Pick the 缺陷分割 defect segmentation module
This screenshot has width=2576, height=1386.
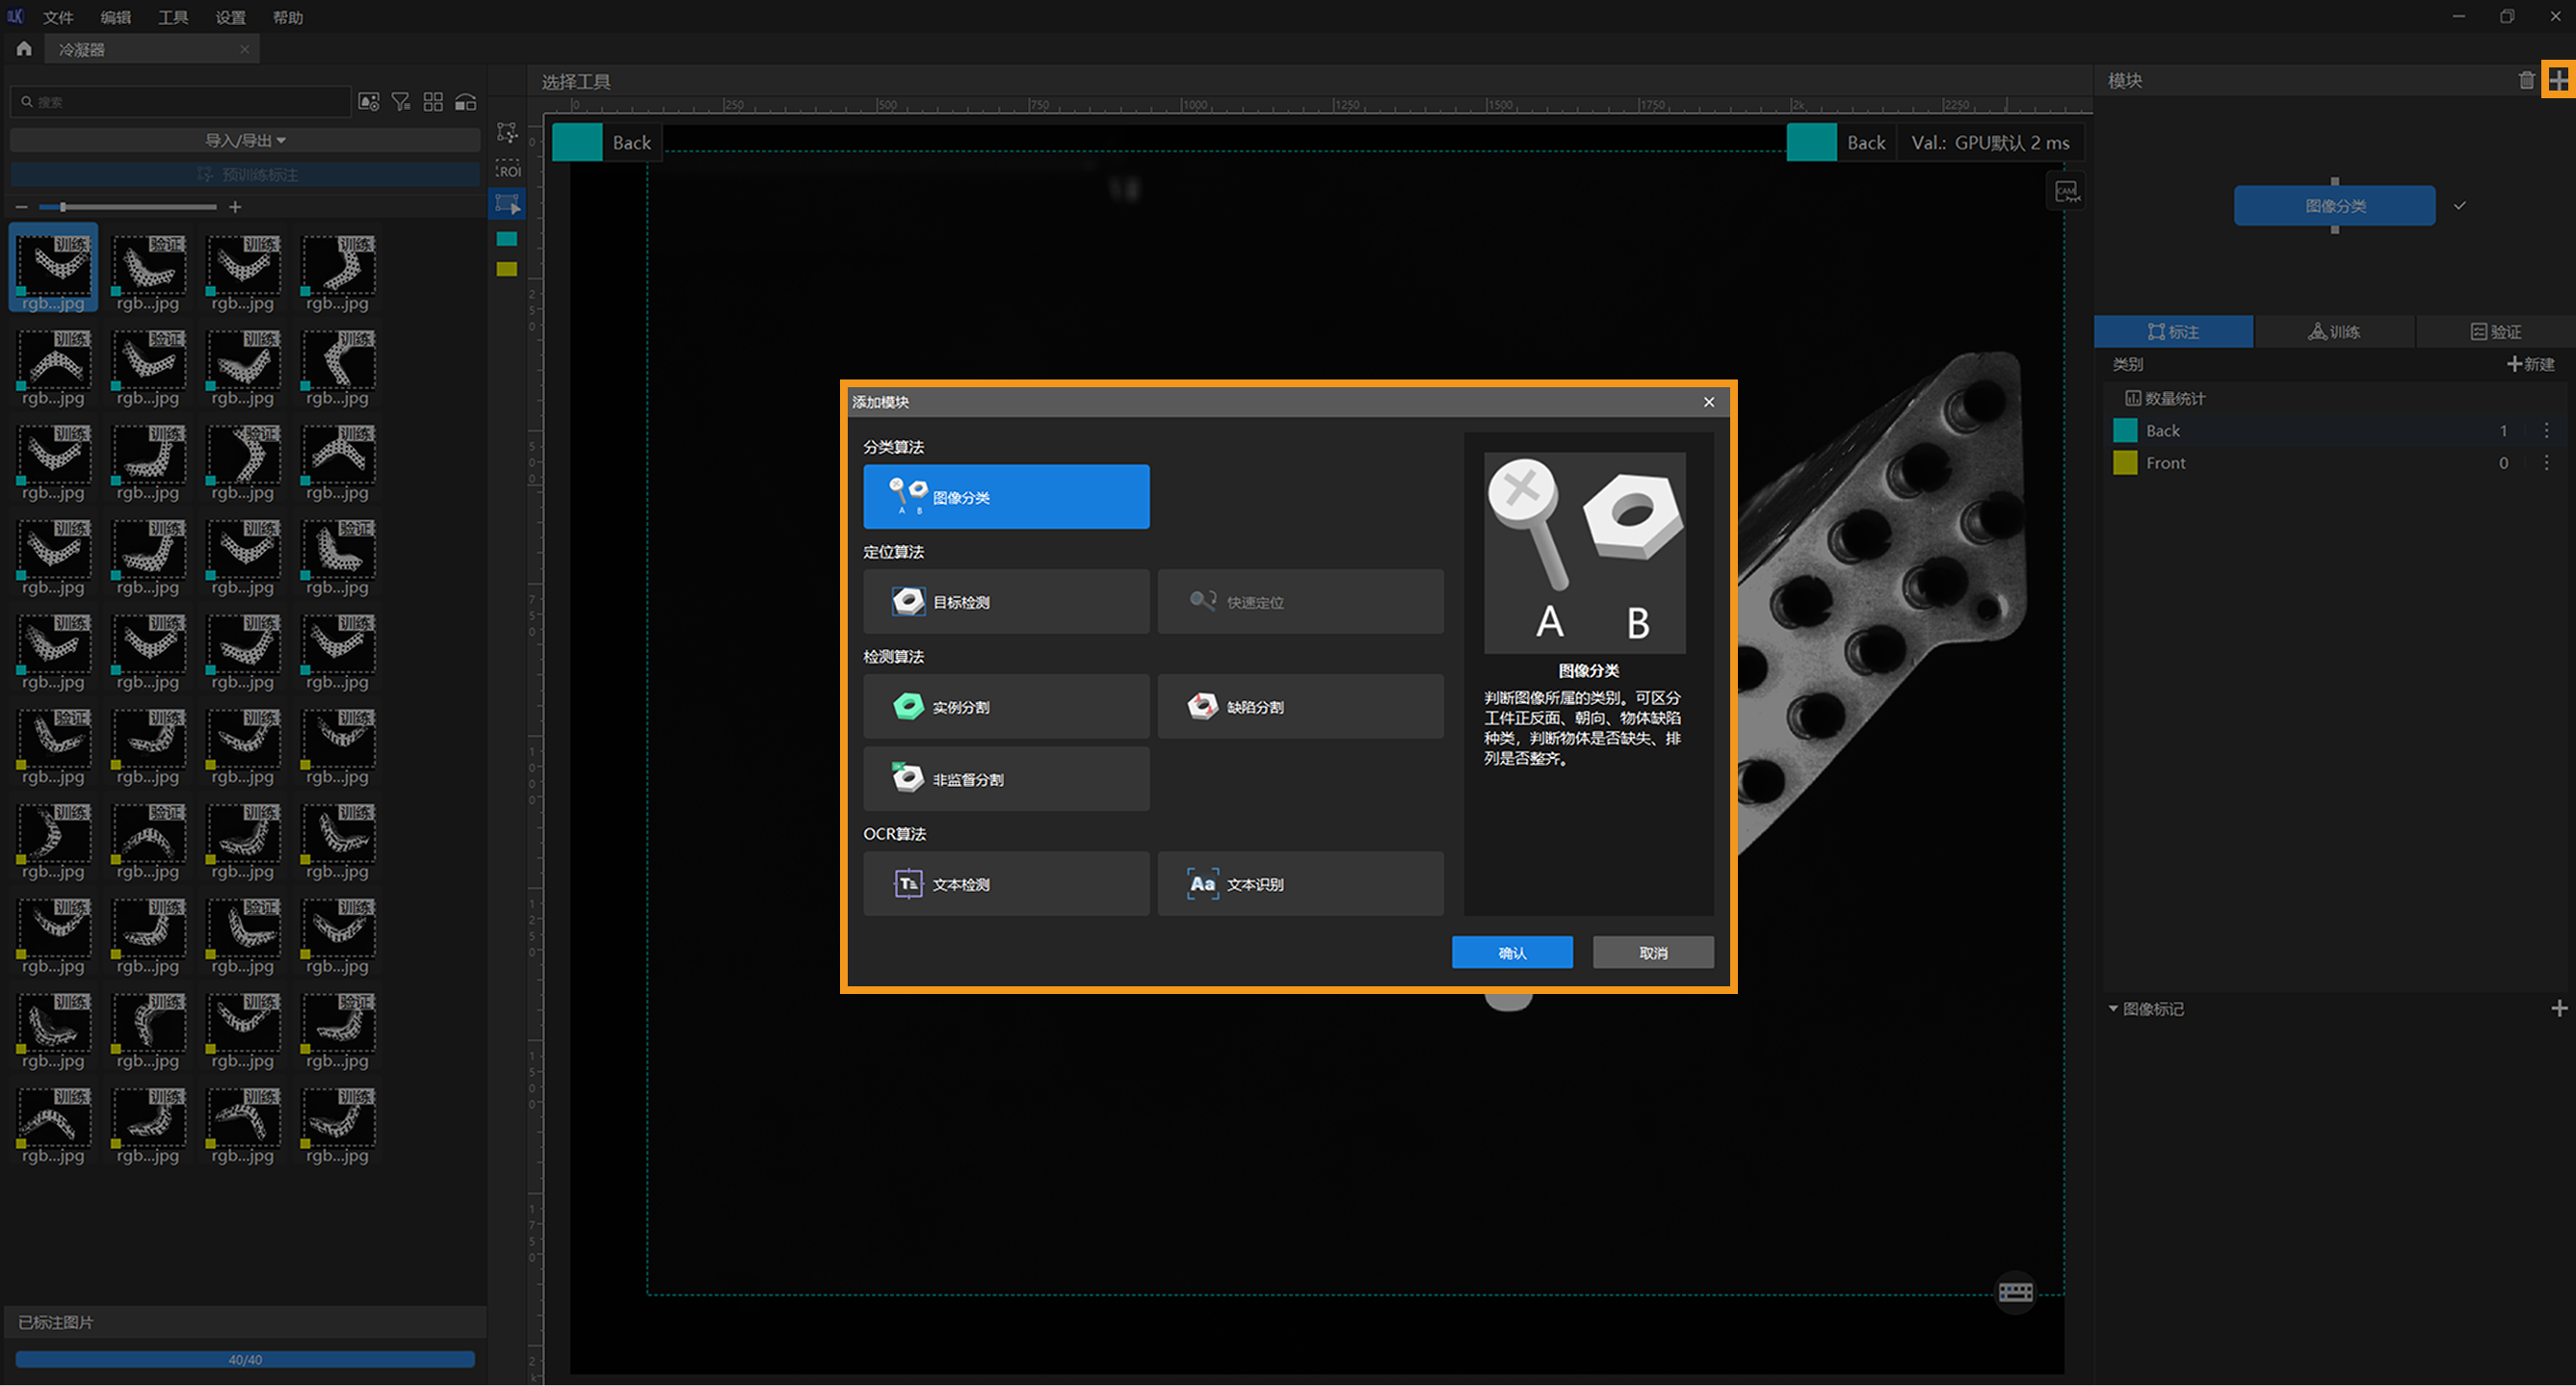pos(1299,706)
